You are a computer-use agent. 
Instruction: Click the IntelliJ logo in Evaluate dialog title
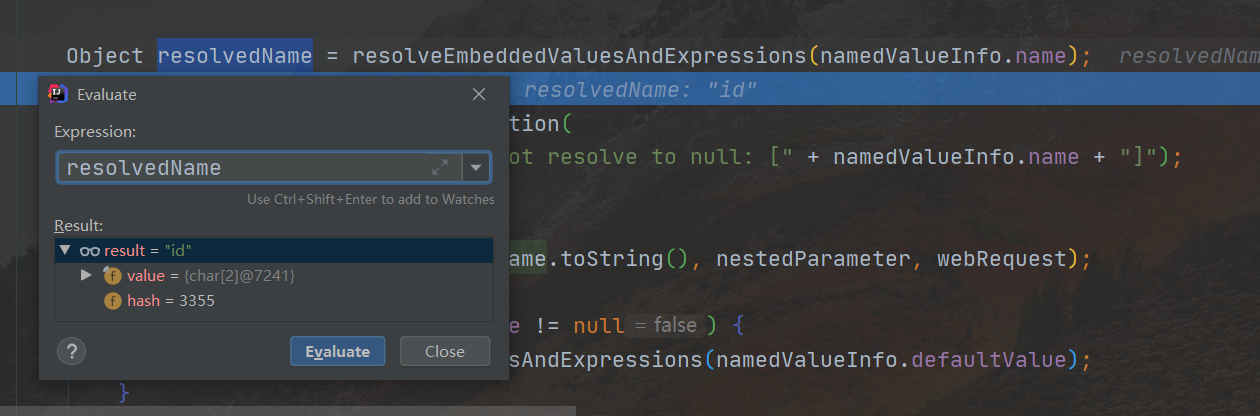point(58,95)
